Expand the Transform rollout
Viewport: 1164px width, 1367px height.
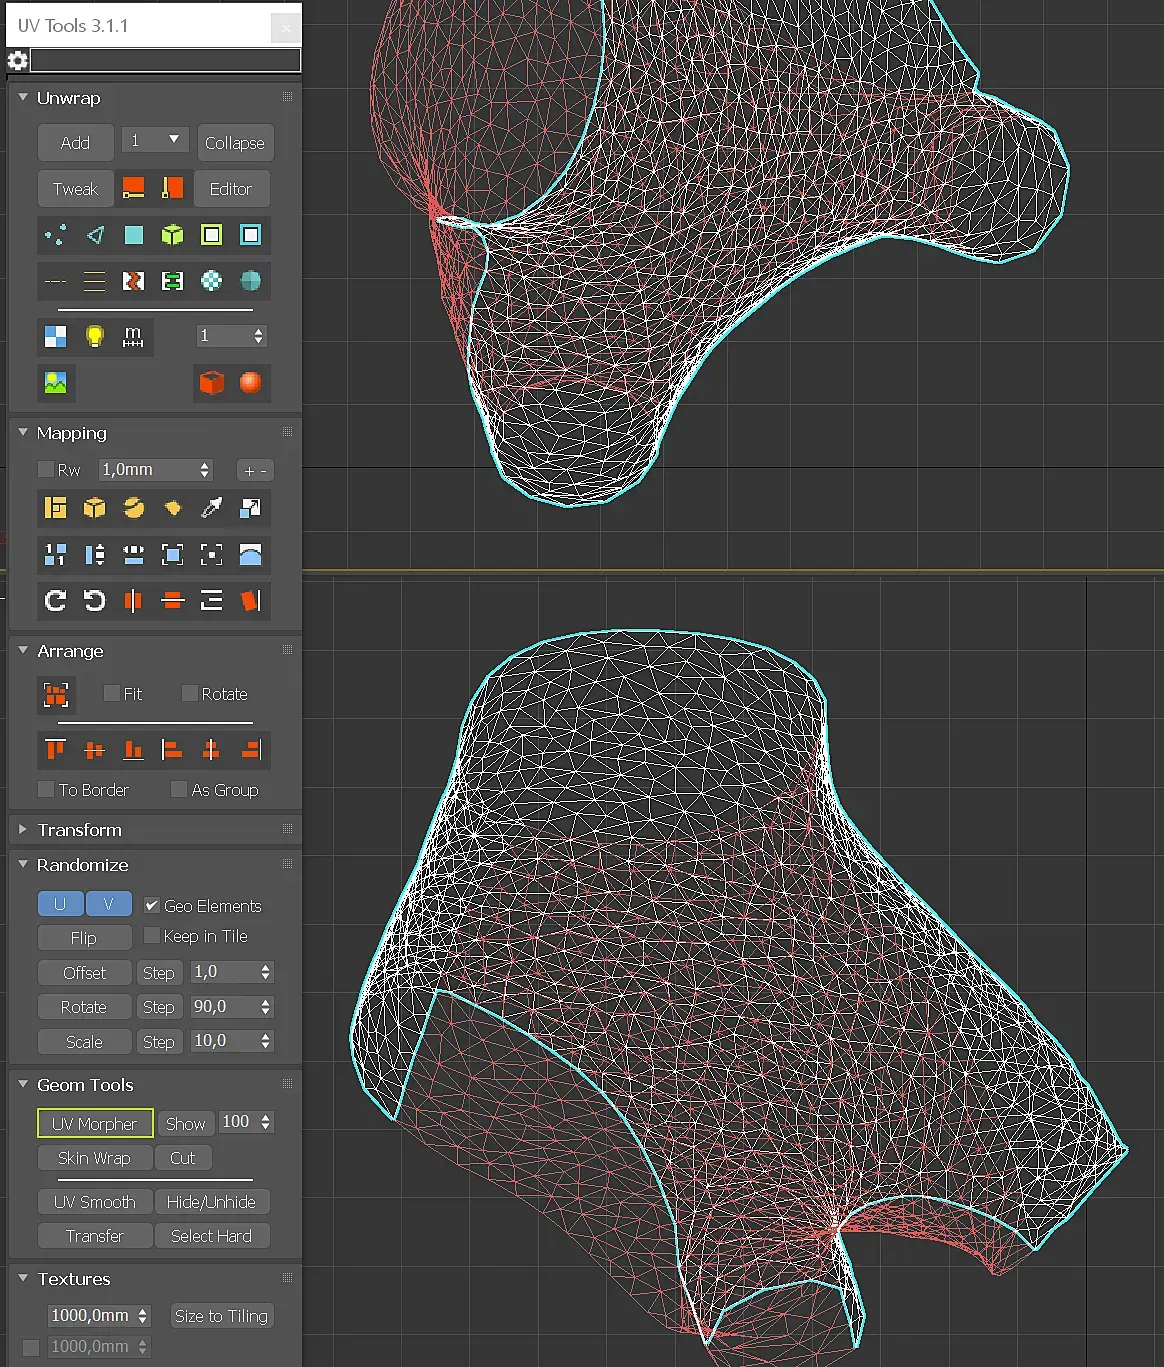click(x=23, y=829)
